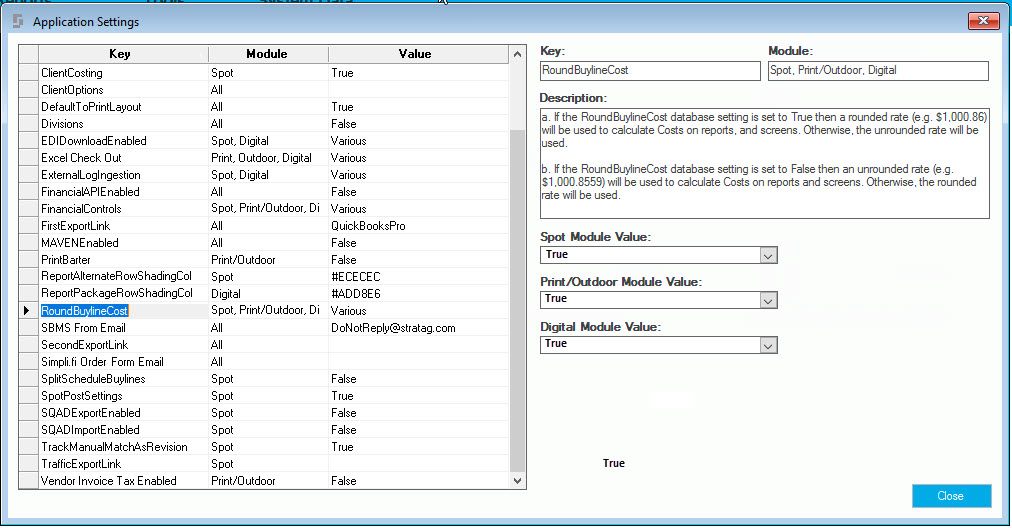Open the Print/Outdoor Module Value dropdown

click(767, 300)
